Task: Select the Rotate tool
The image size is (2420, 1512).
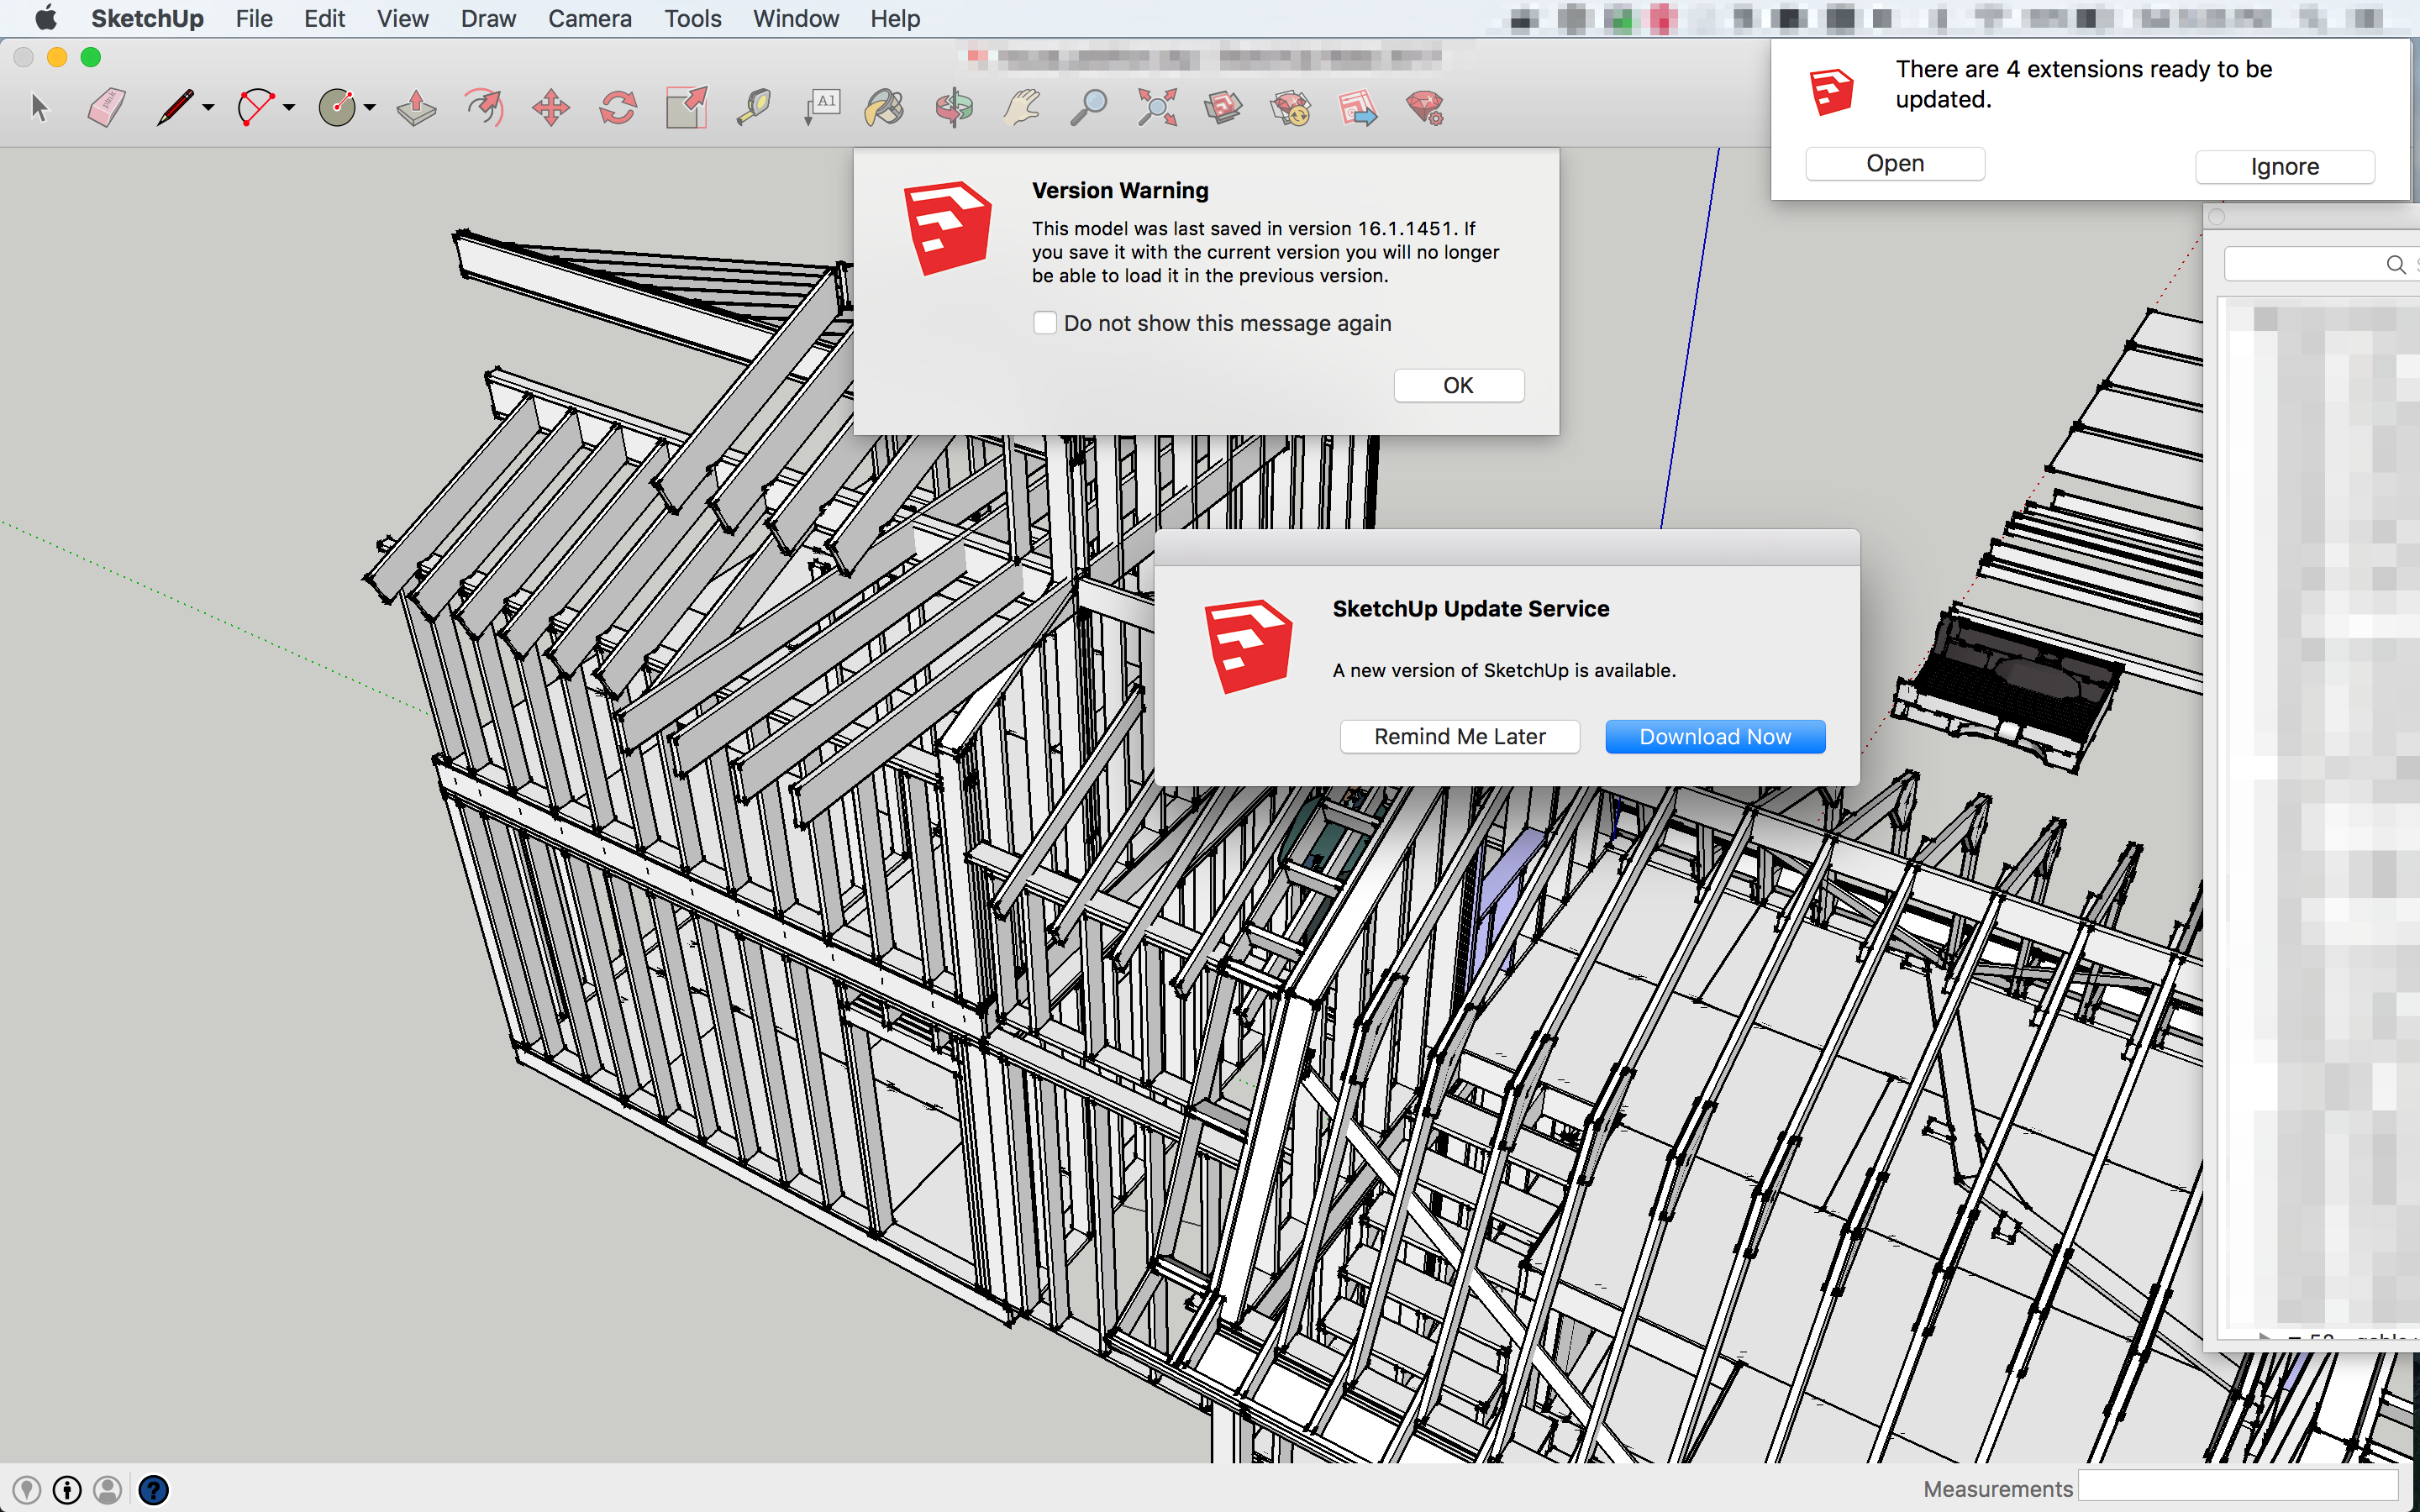Action: 618,107
